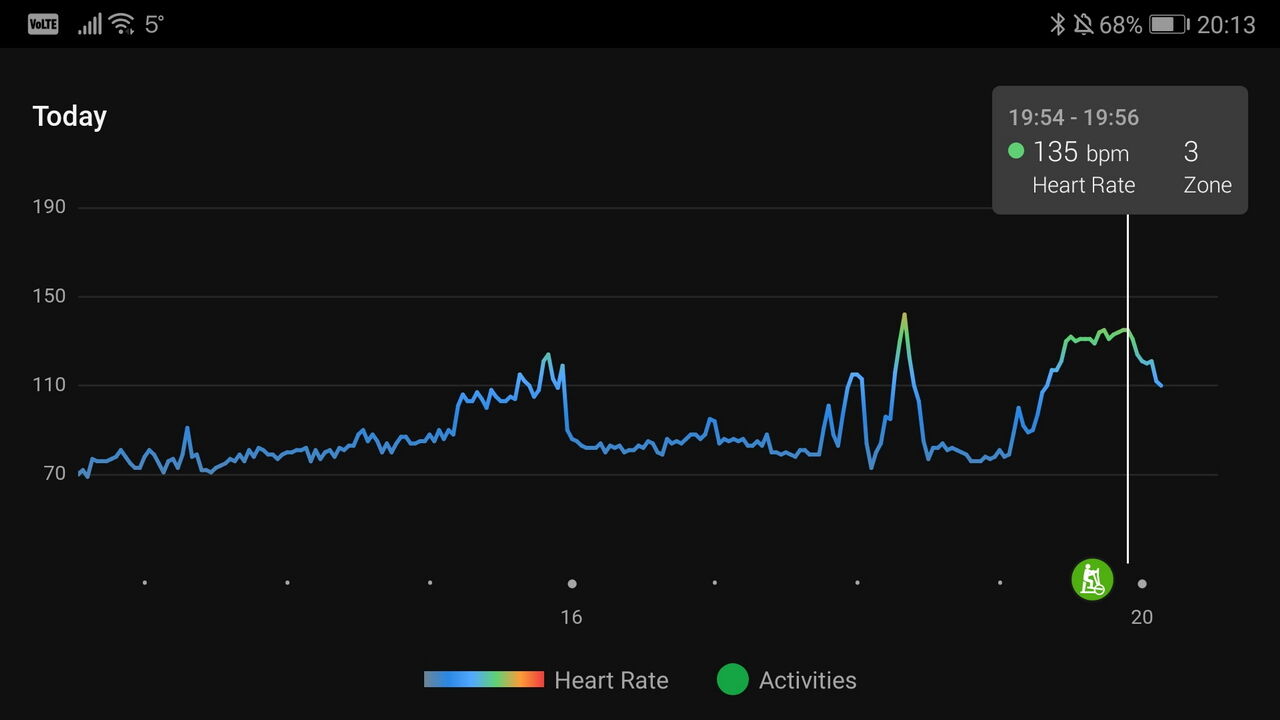The image size is (1280, 720).
Task: Tap the VoLTE status icon
Action: (x=43, y=25)
